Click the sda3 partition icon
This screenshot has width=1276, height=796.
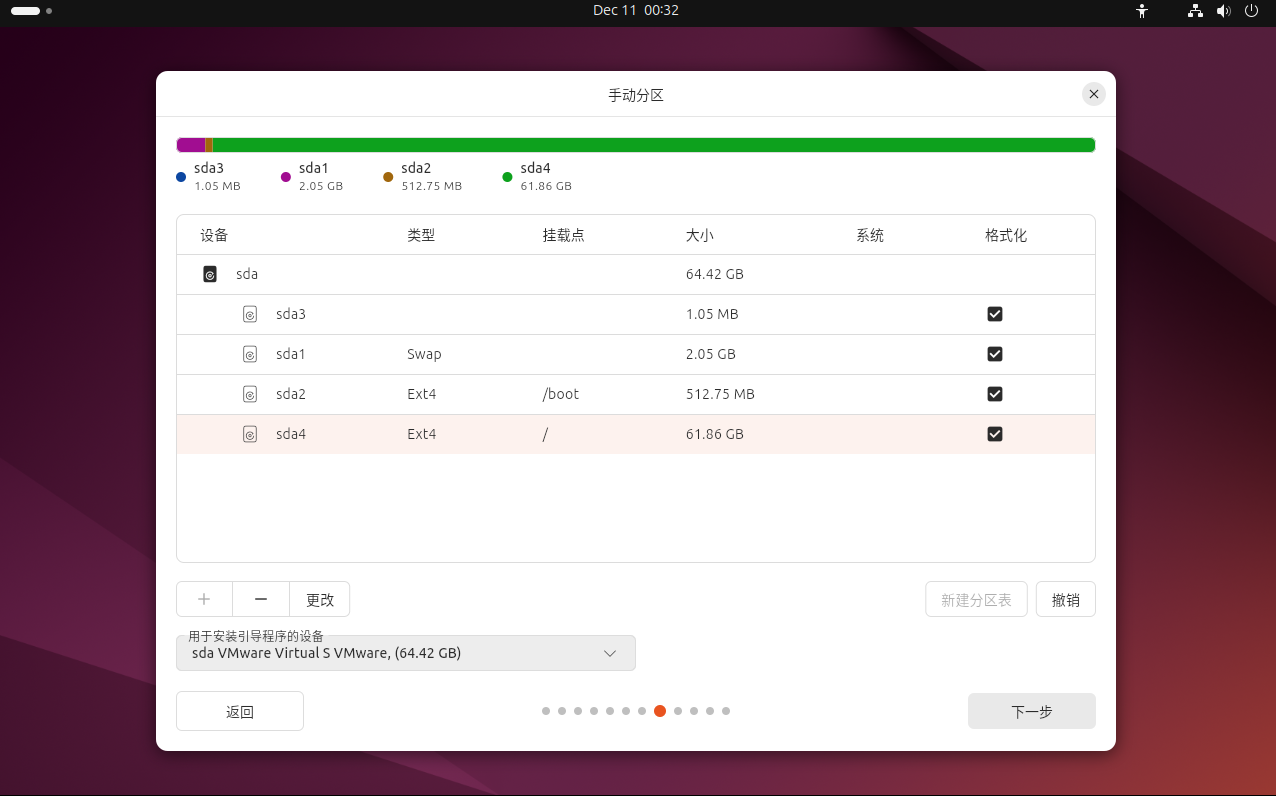point(250,314)
